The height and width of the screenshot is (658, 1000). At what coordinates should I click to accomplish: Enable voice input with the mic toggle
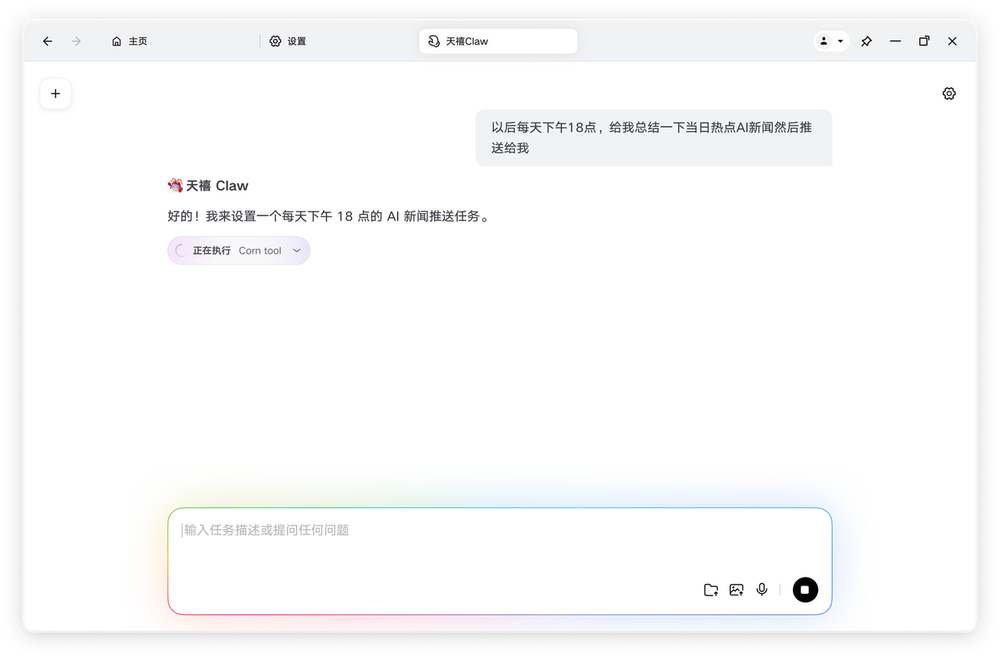762,590
